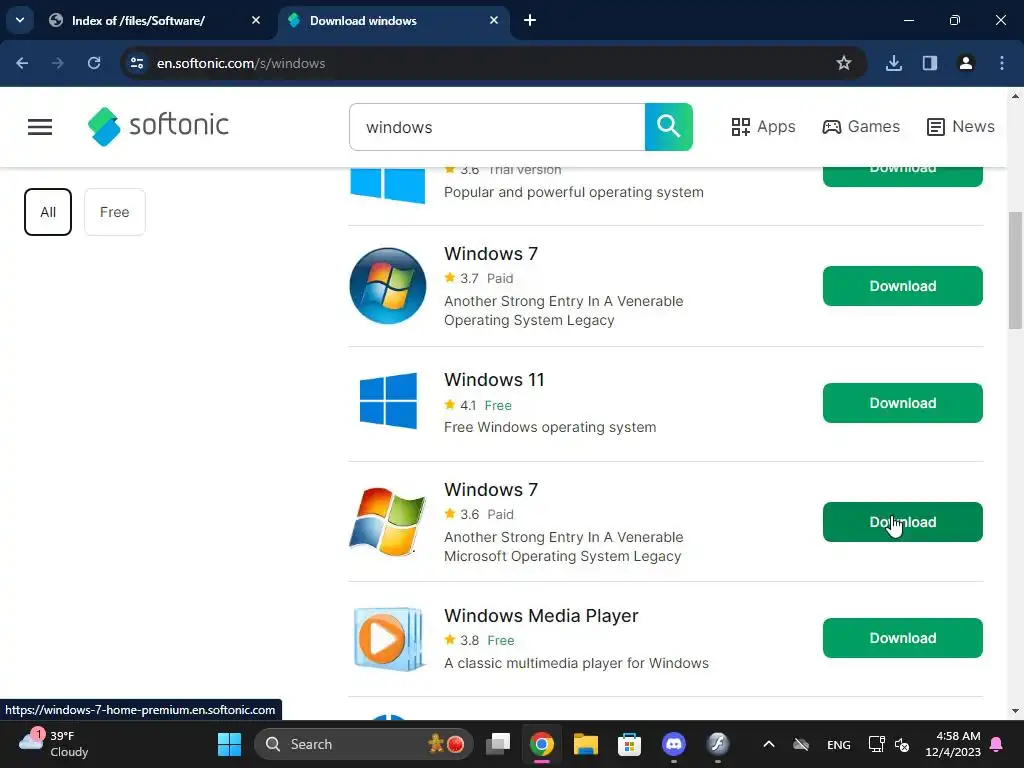Screen dimensions: 1024x768
Task: Switch to Index of /files/Software/ tab
Action: pyautogui.click(x=137, y=21)
